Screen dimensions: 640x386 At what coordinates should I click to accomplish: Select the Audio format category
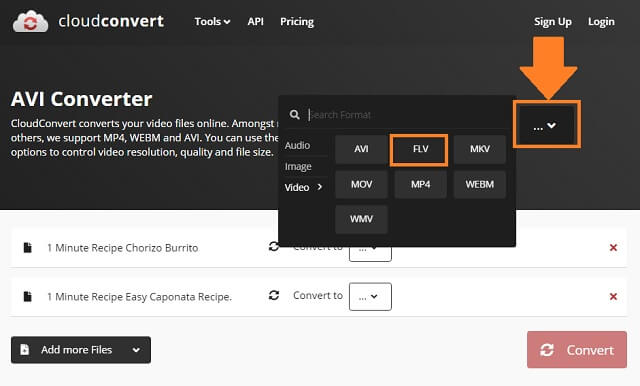pyautogui.click(x=298, y=145)
